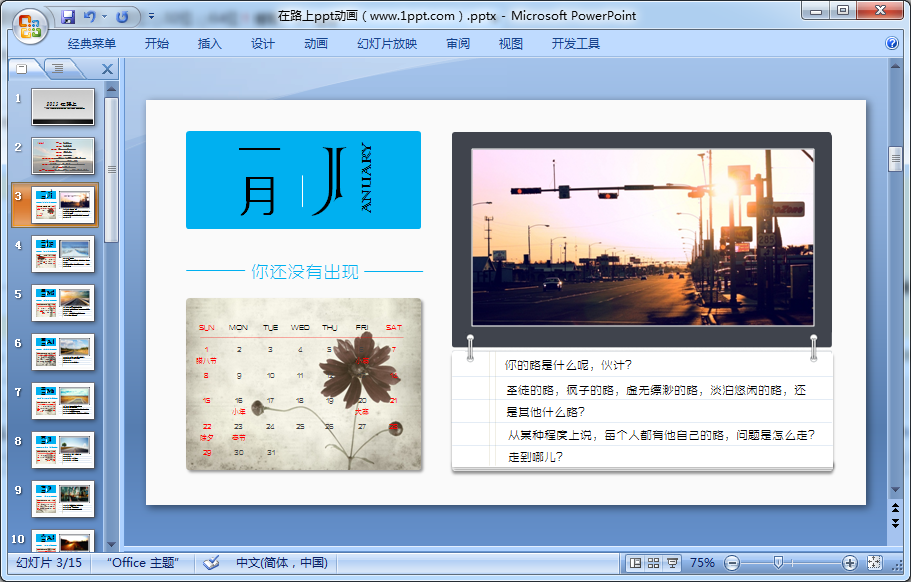The image size is (911, 582).
Task: Select slide 1 thumbnail
Action: pos(63,107)
